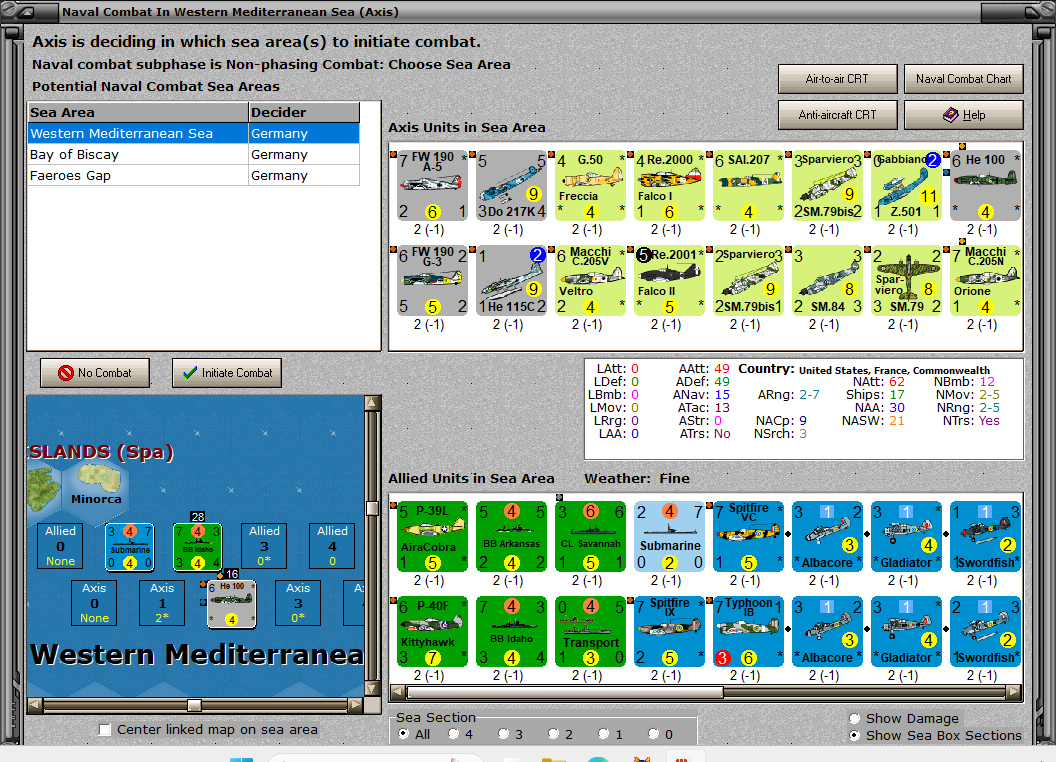Select the Spitfire VC counter
Viewport: 1056px width, 762px height.
[x=748, y=538]
